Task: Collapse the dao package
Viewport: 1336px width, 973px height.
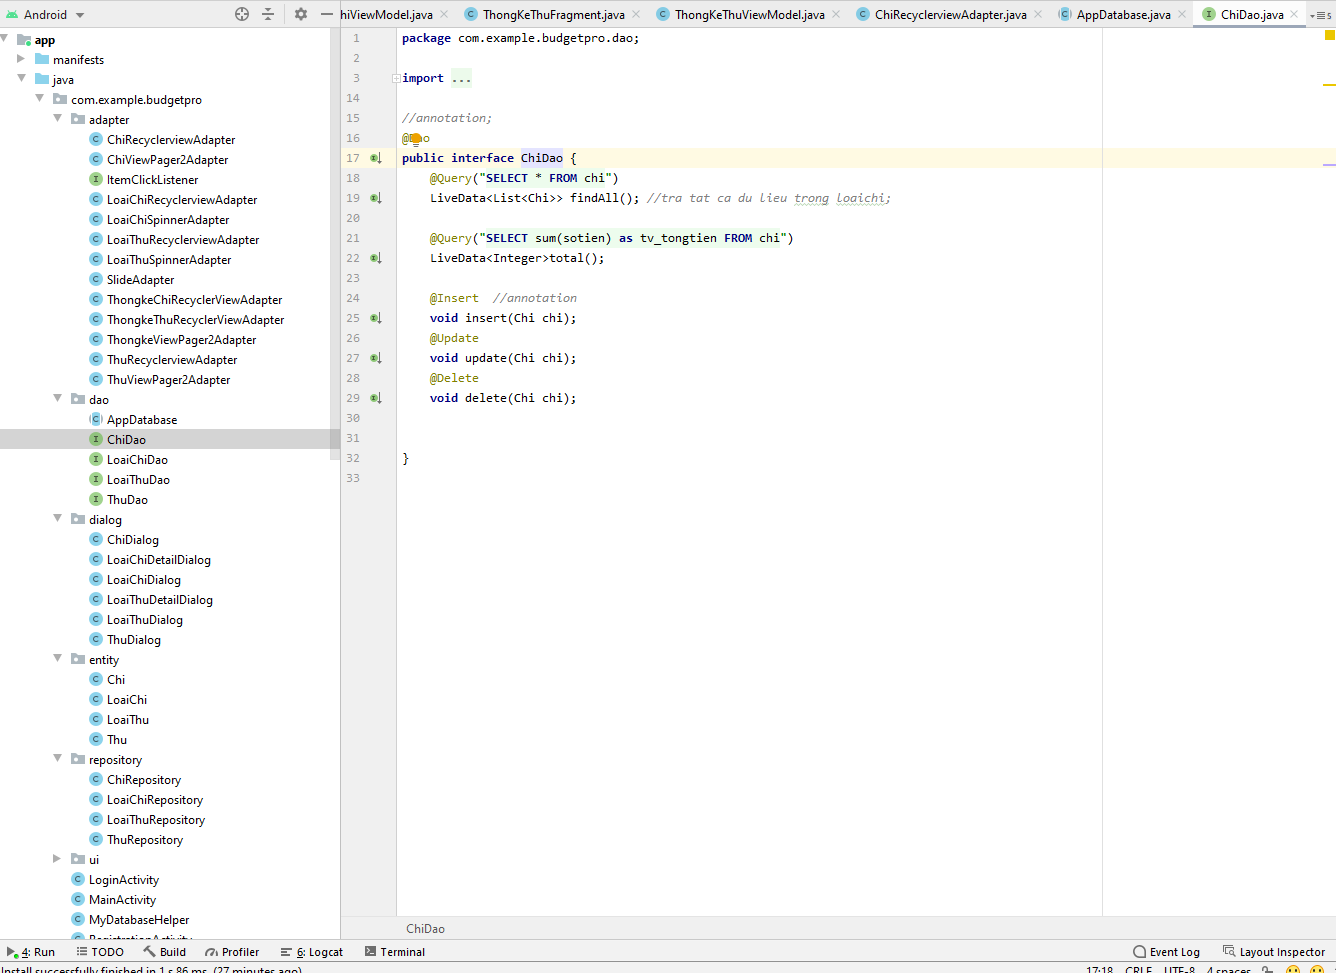Action: 57,399
